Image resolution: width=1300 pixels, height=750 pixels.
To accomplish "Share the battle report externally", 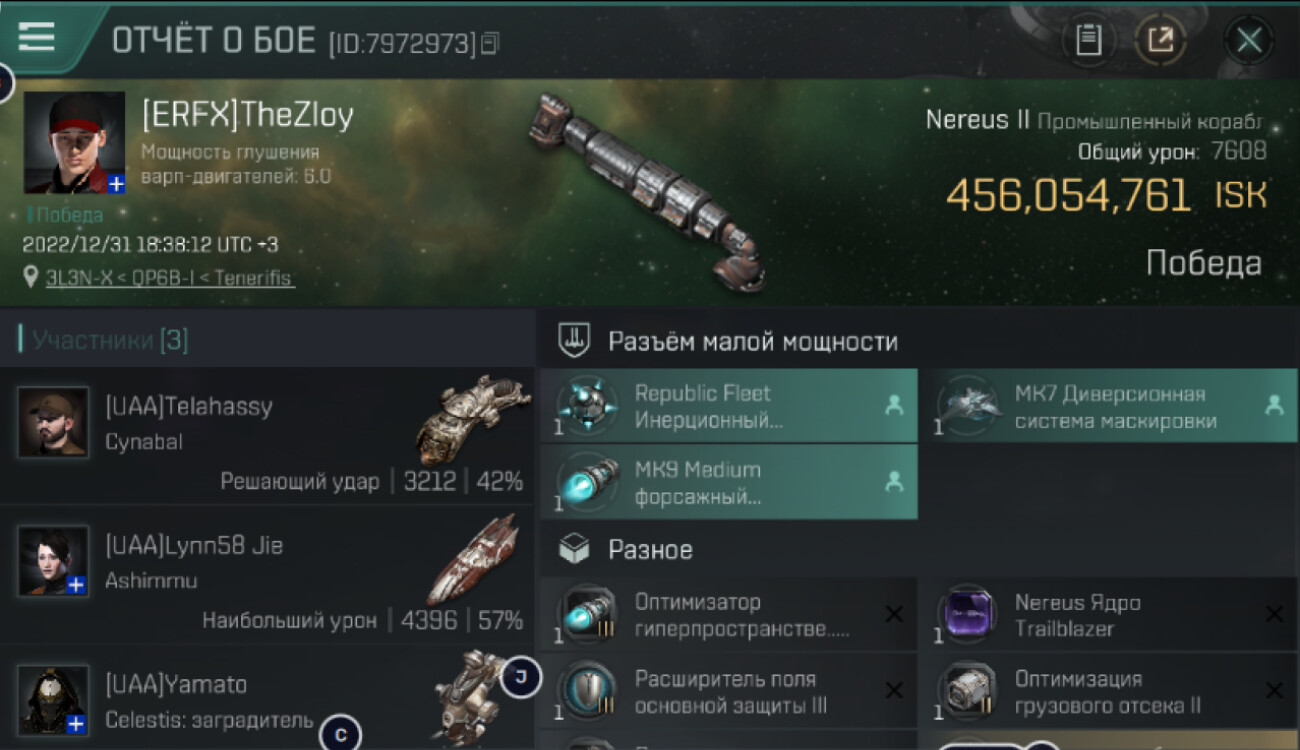I will pyautogui.click(x=1160, y=41).
